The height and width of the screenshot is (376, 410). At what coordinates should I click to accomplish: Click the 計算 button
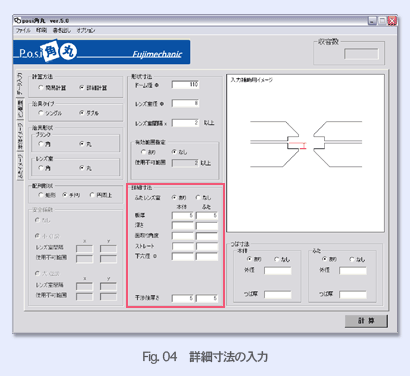pyautogui.click(x=366, y=321)
